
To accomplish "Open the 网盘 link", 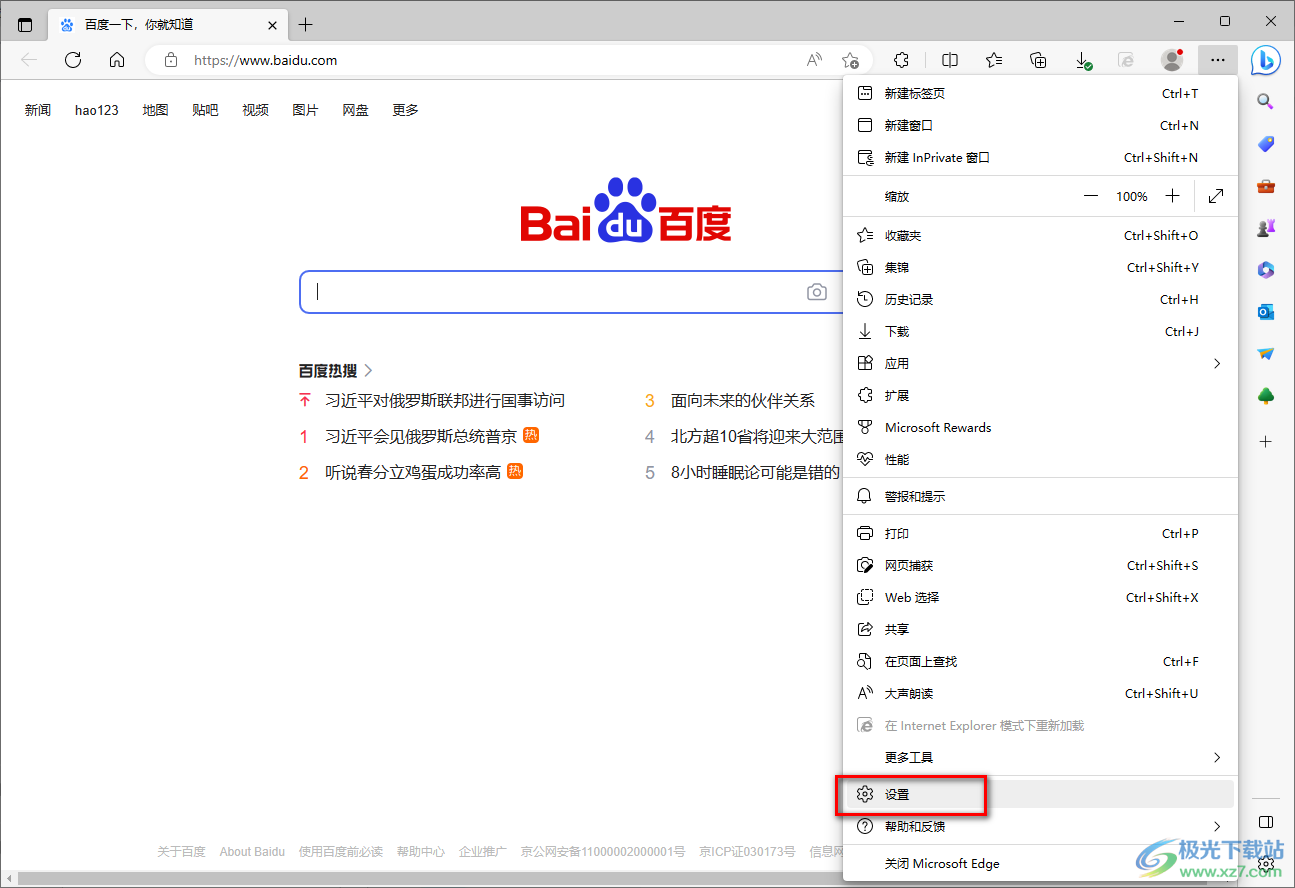I will click(355, 110).
